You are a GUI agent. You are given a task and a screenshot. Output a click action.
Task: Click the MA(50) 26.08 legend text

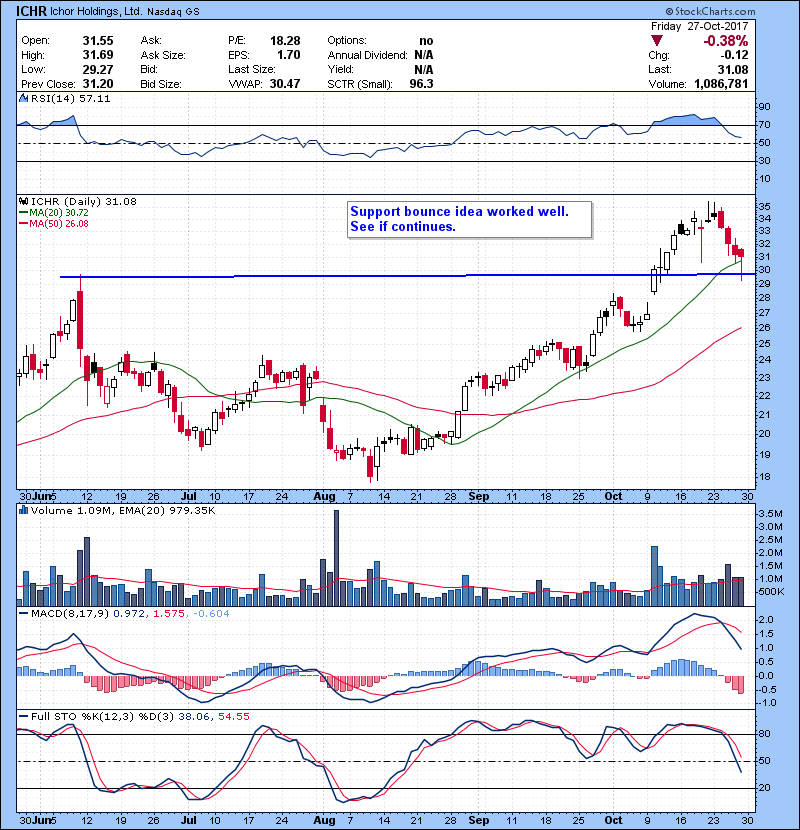[x=59, y=223]
